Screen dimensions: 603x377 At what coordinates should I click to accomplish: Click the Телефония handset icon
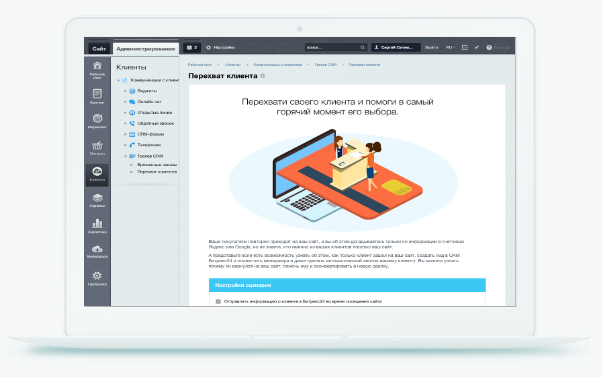pos(132,145)
